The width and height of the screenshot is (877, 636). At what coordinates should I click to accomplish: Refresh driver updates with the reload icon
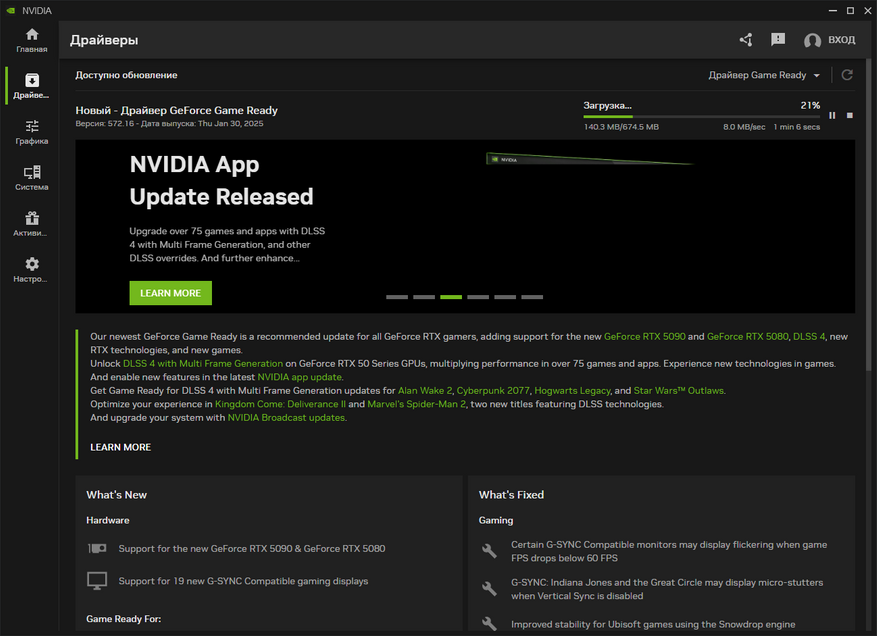pos(847,75)
